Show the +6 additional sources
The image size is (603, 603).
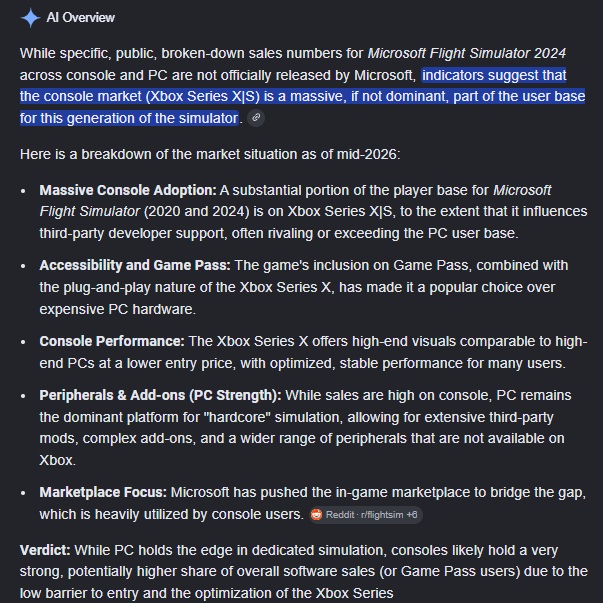[x=412, y=515]
